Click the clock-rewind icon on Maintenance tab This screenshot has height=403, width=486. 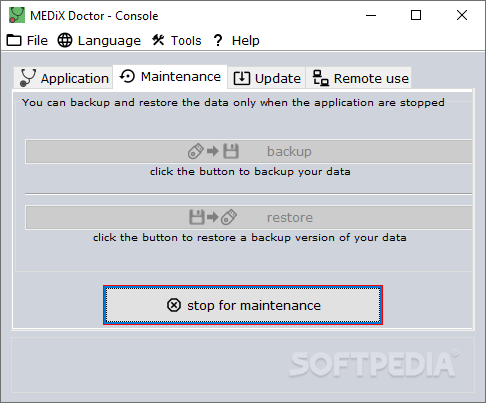click(x=127, y=76)
